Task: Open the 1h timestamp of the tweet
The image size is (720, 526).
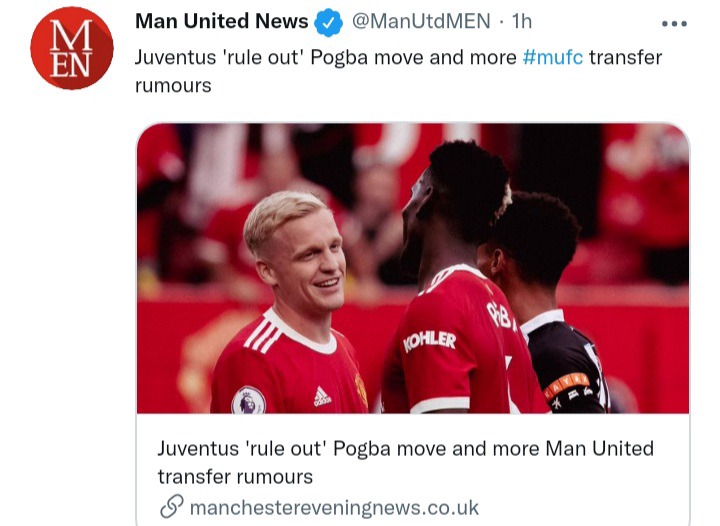Action: tap(522, 22)
